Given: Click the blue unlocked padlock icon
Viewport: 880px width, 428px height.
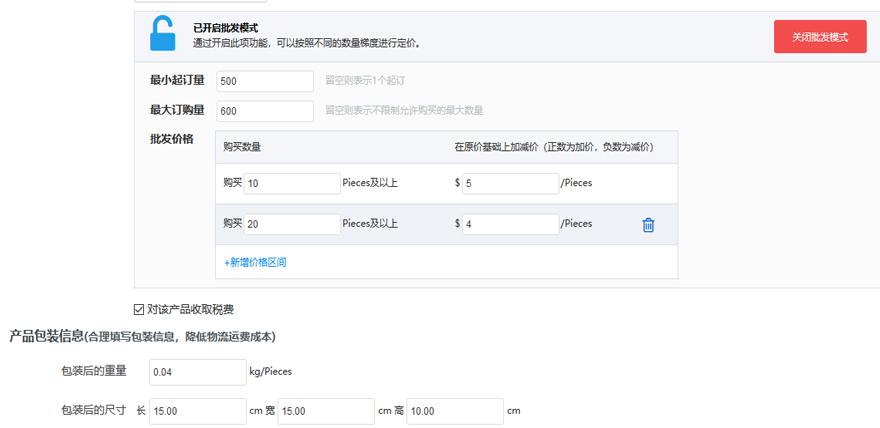Looking at the screenshot, I should pyautogui.click(x=162, y=34).
